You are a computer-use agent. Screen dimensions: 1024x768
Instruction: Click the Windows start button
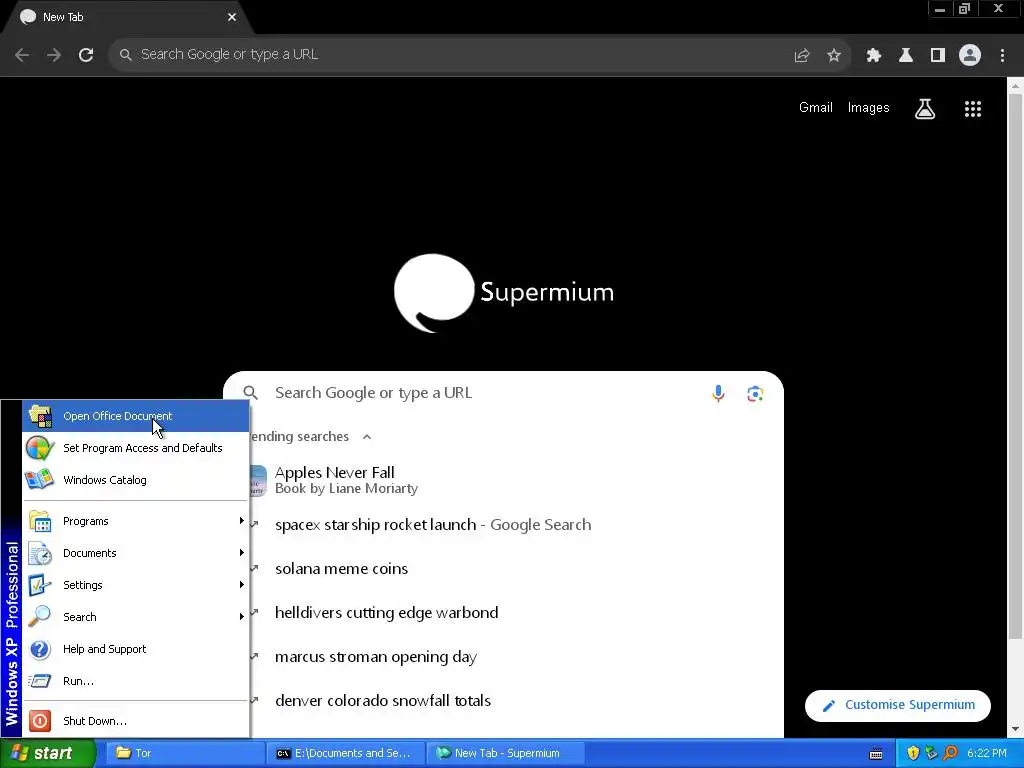(47, 754)
